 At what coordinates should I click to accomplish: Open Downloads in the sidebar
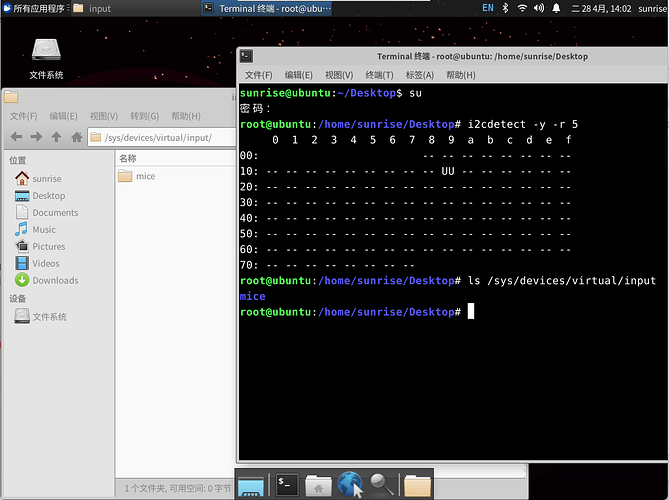pyautogui.click(x=47, y=280)
